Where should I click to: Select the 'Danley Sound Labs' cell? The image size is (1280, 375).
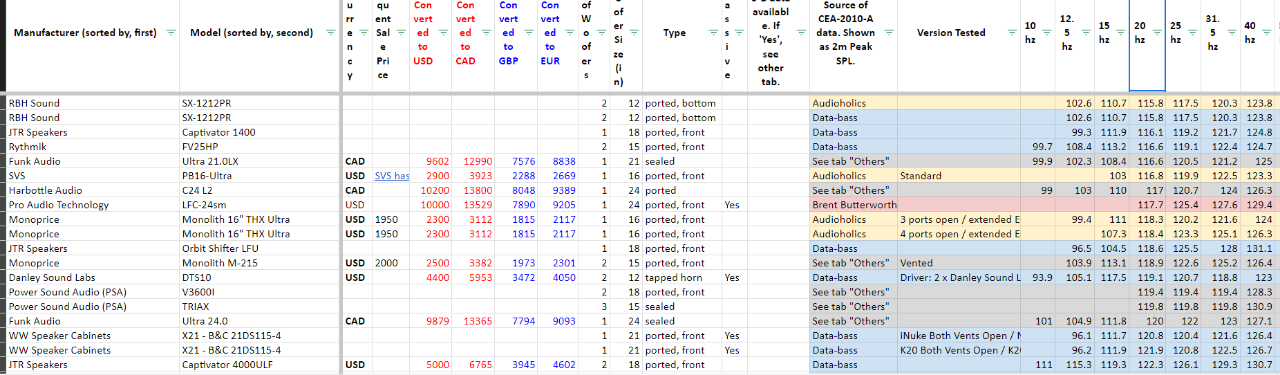coord(93,277)
